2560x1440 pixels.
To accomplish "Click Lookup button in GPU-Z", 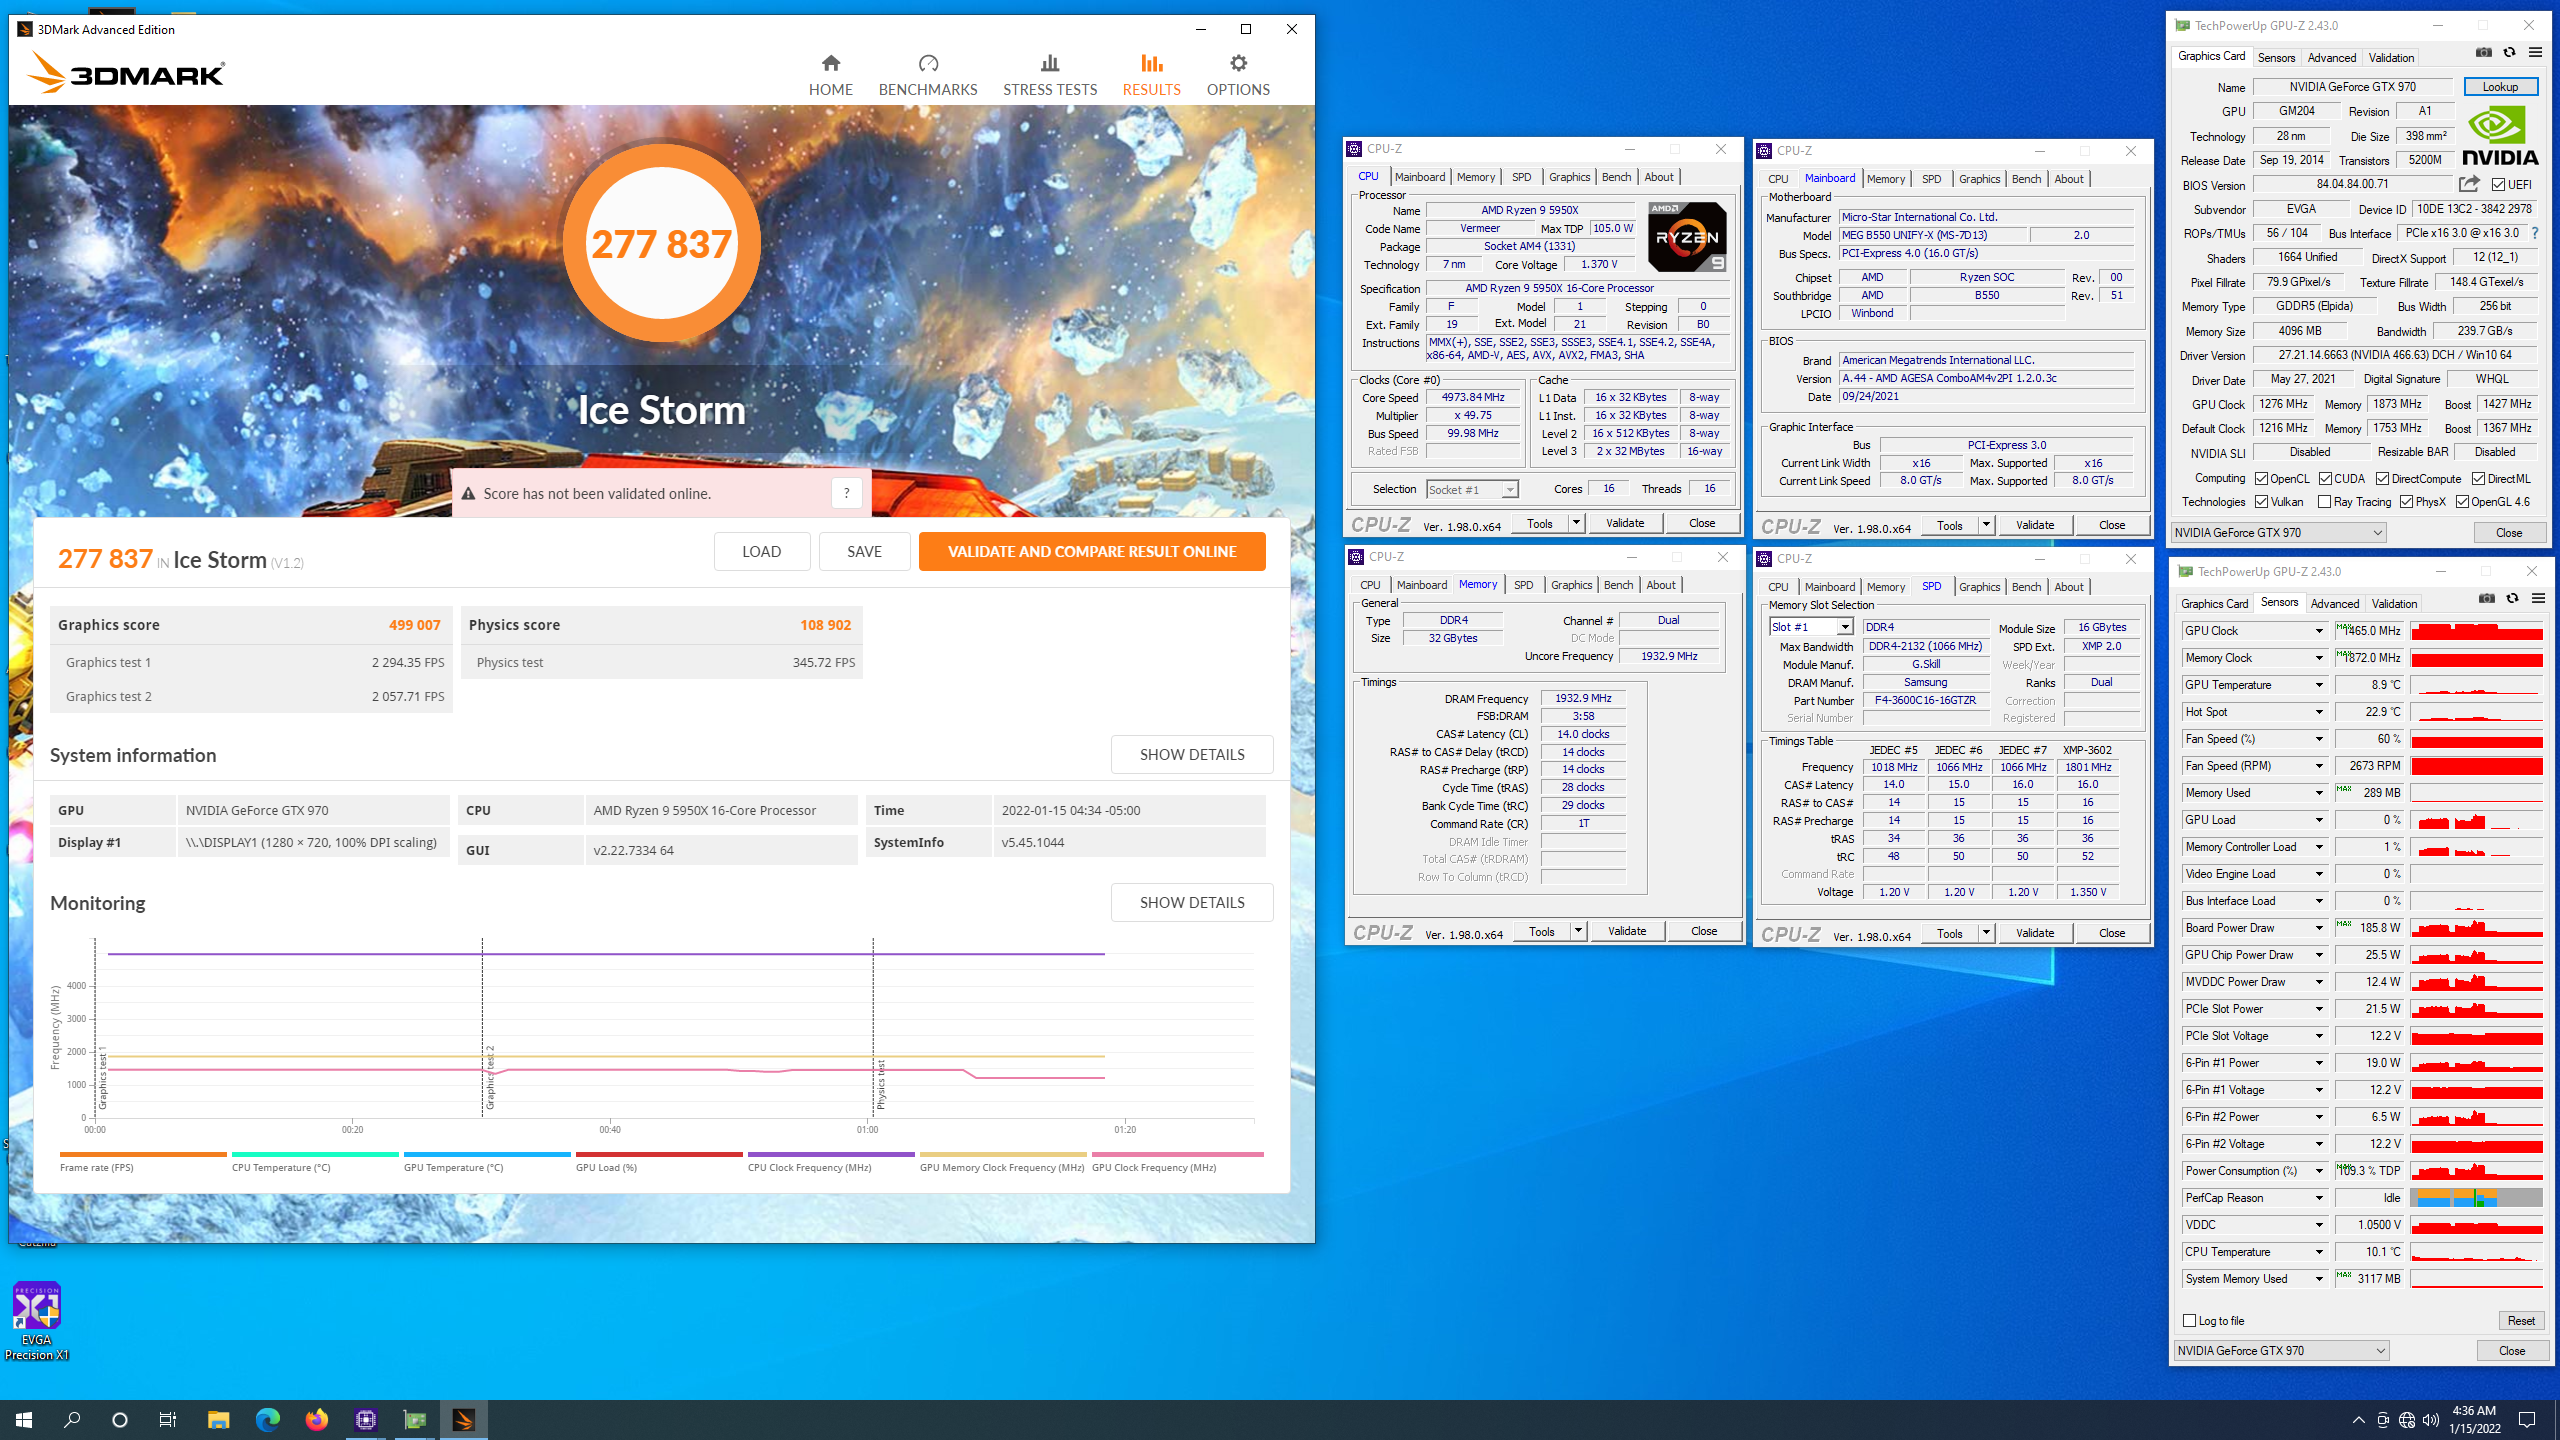I will (2500, 87).
